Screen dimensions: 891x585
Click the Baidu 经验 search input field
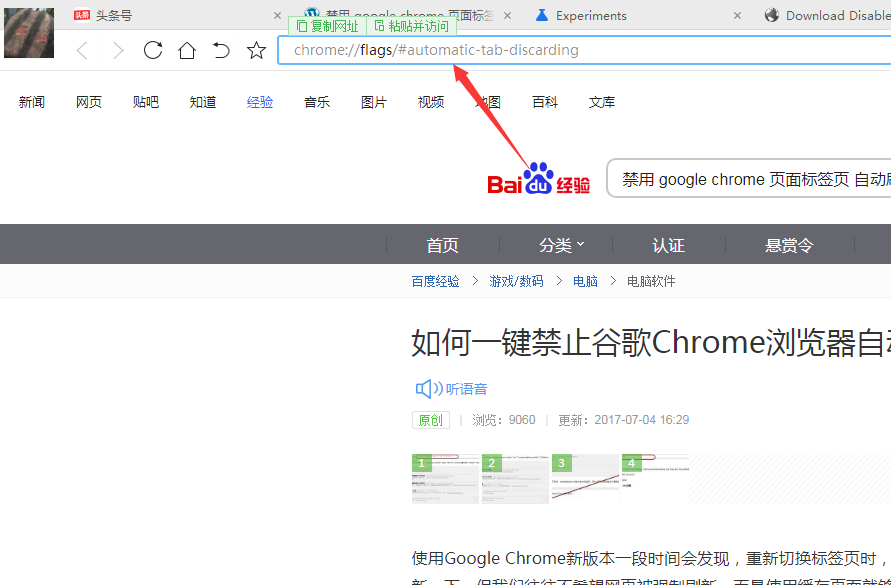click(750, 180)
